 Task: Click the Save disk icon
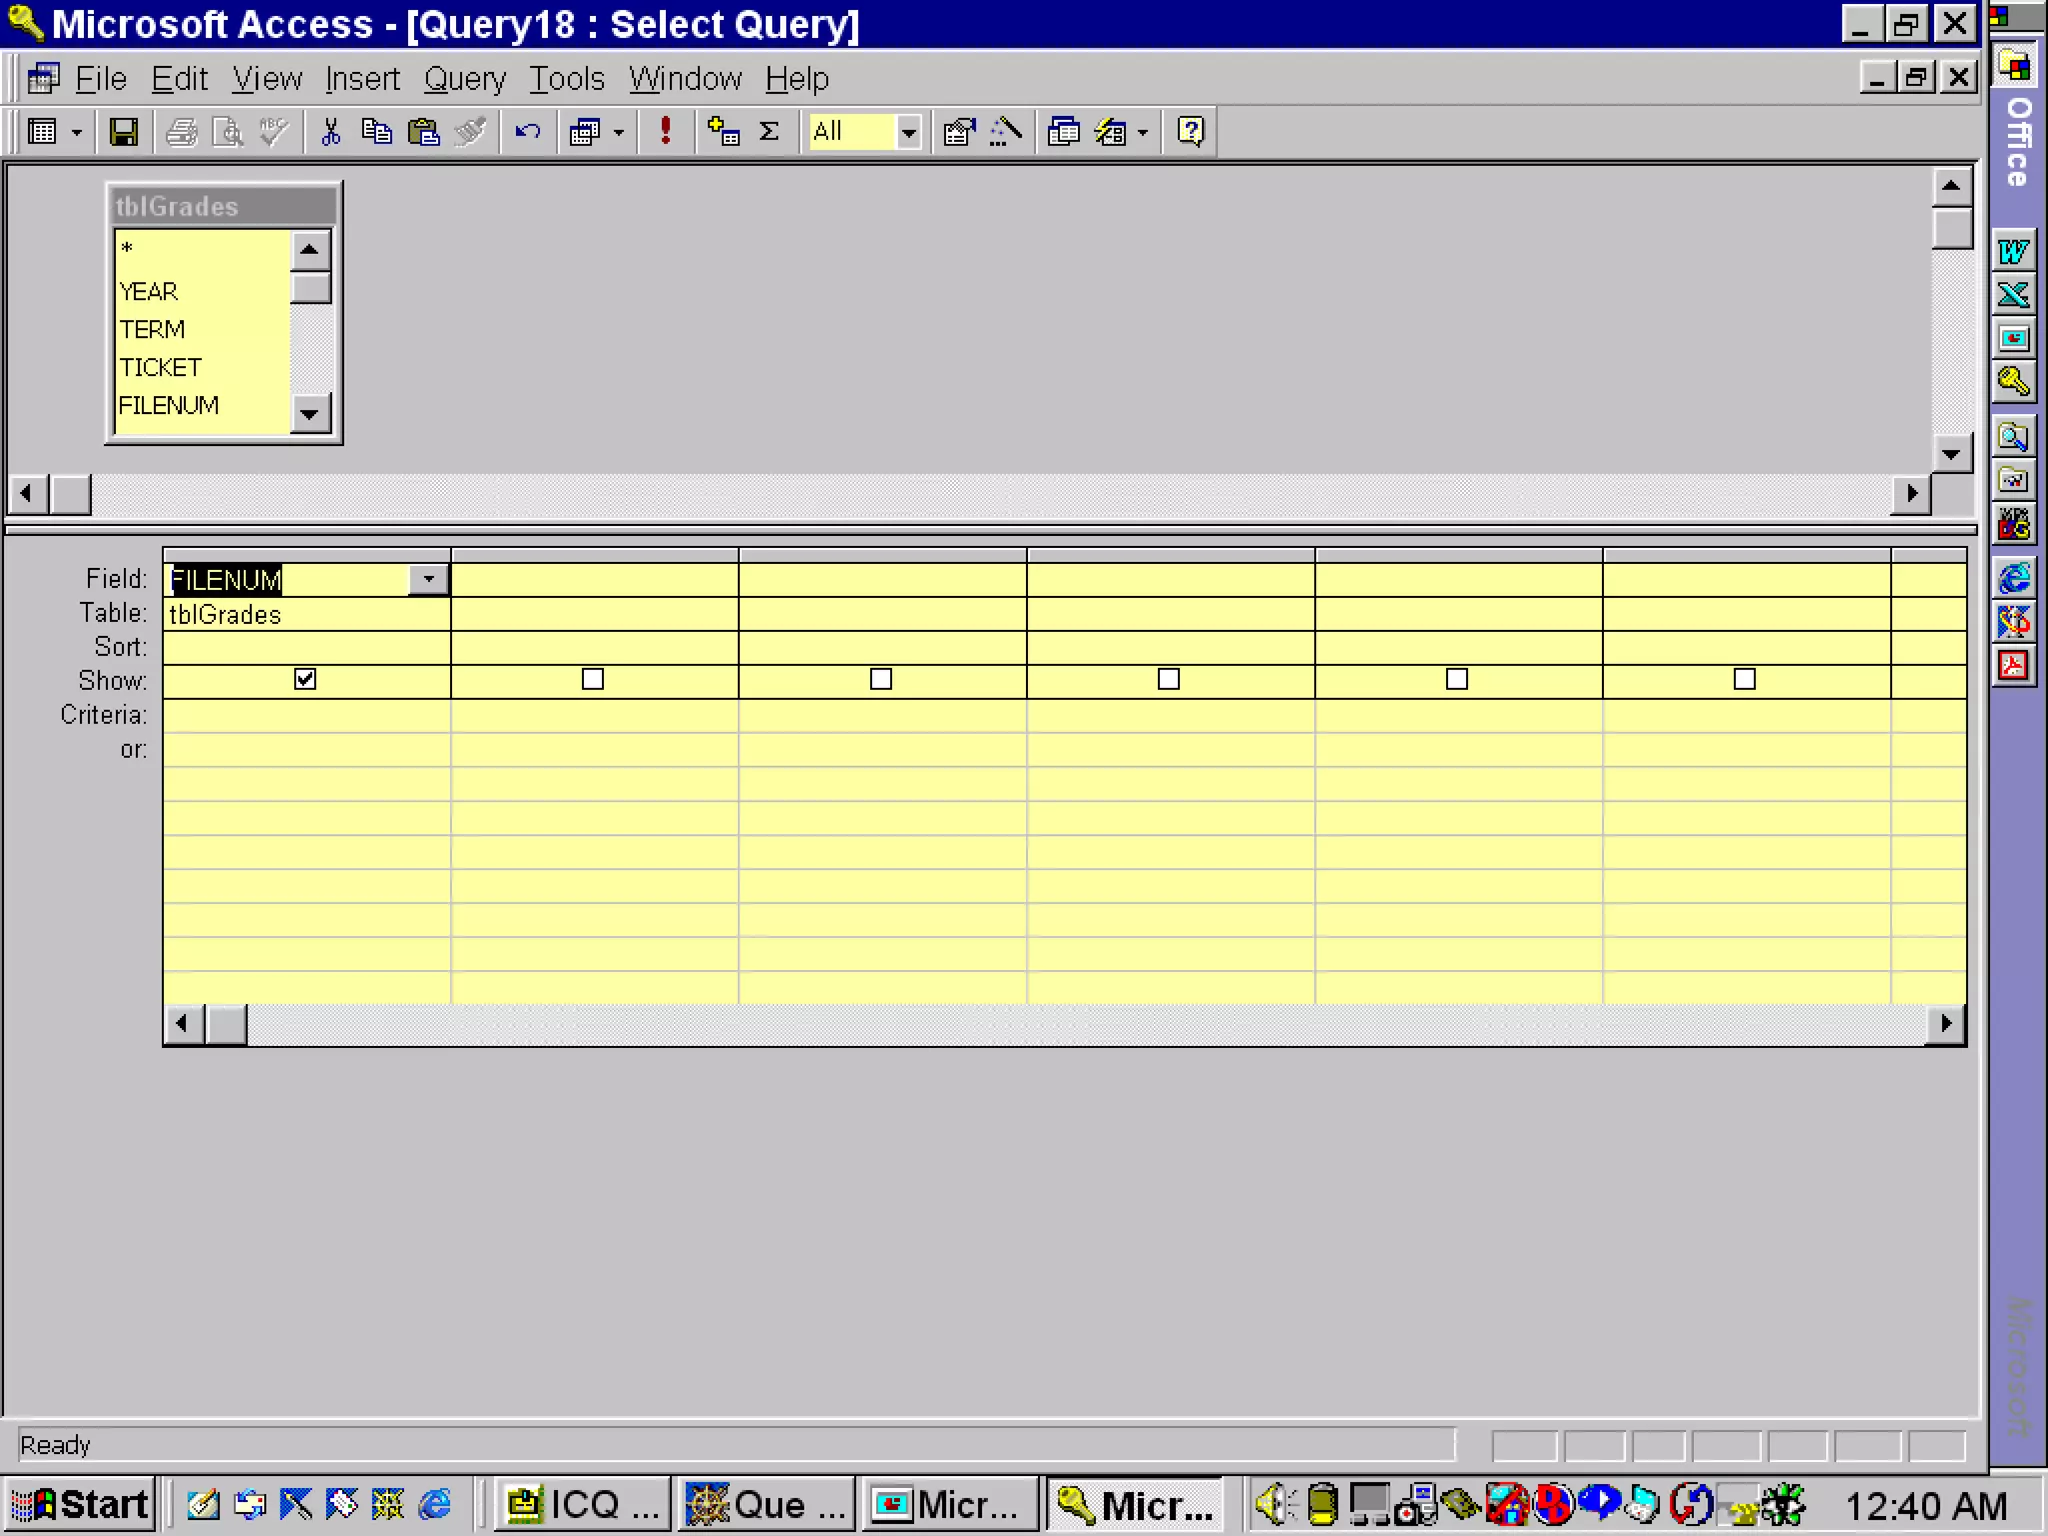pos(123,131)
